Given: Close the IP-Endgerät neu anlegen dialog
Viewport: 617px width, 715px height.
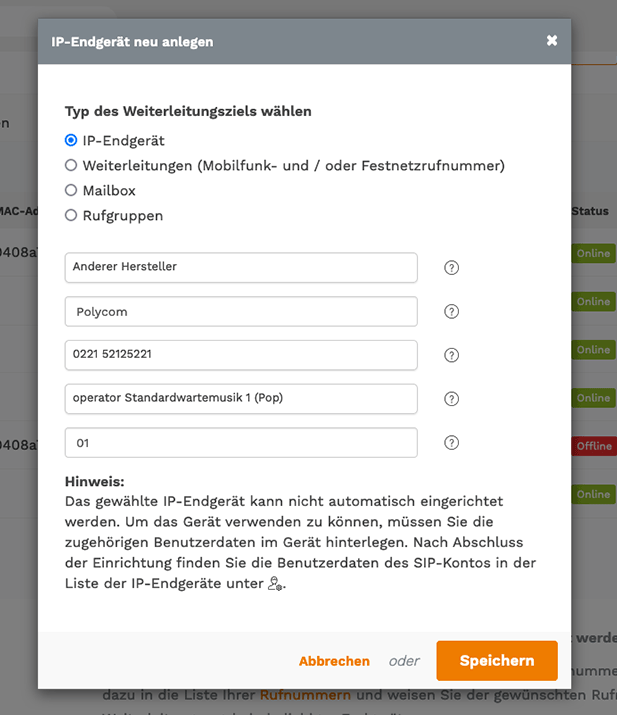Looking at the screenshot, I should (552, 41).
